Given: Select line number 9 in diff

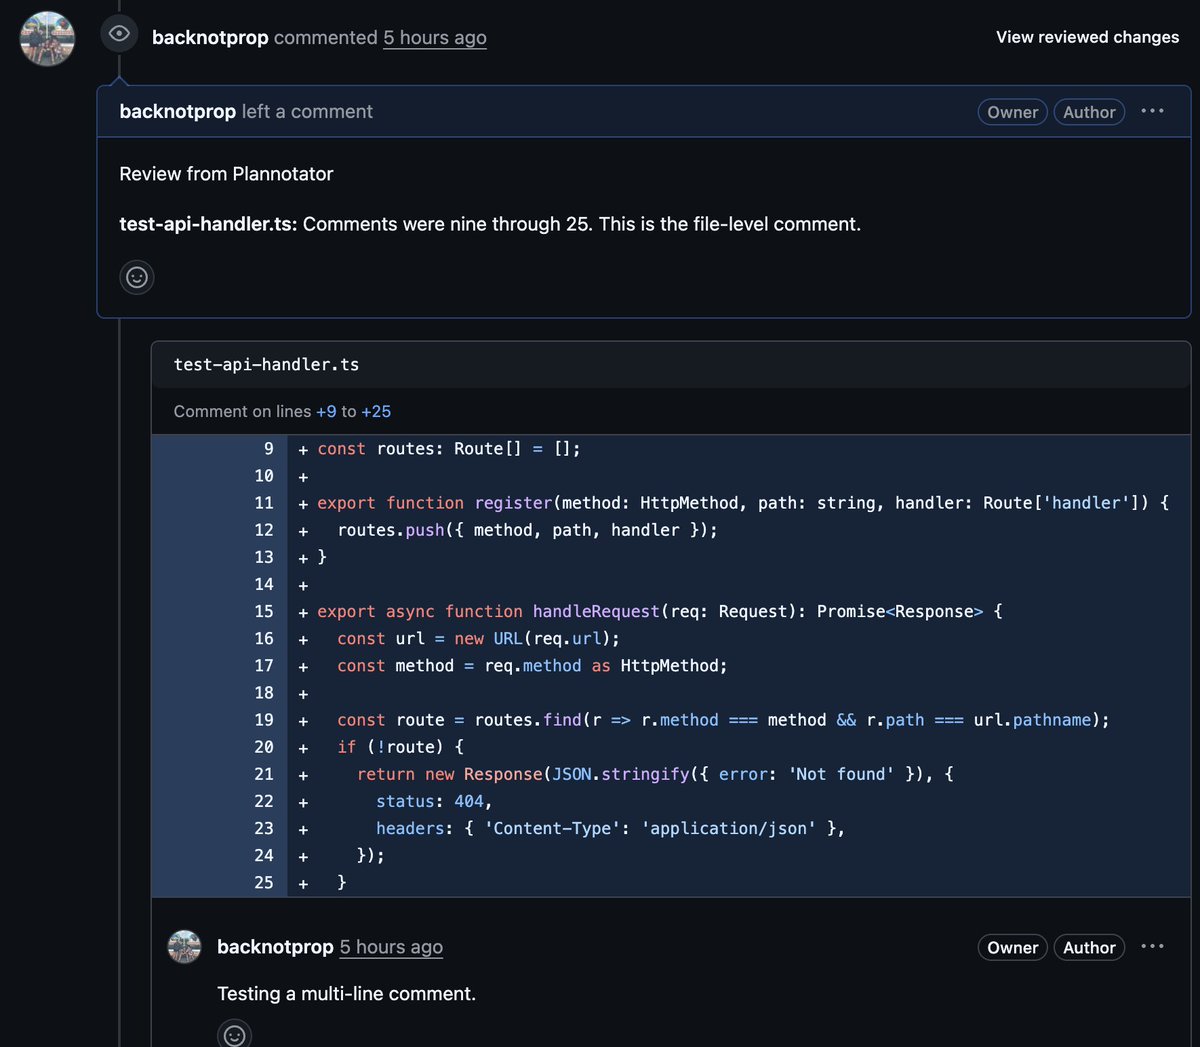Looking at the screenshot, I should [268, 449].
